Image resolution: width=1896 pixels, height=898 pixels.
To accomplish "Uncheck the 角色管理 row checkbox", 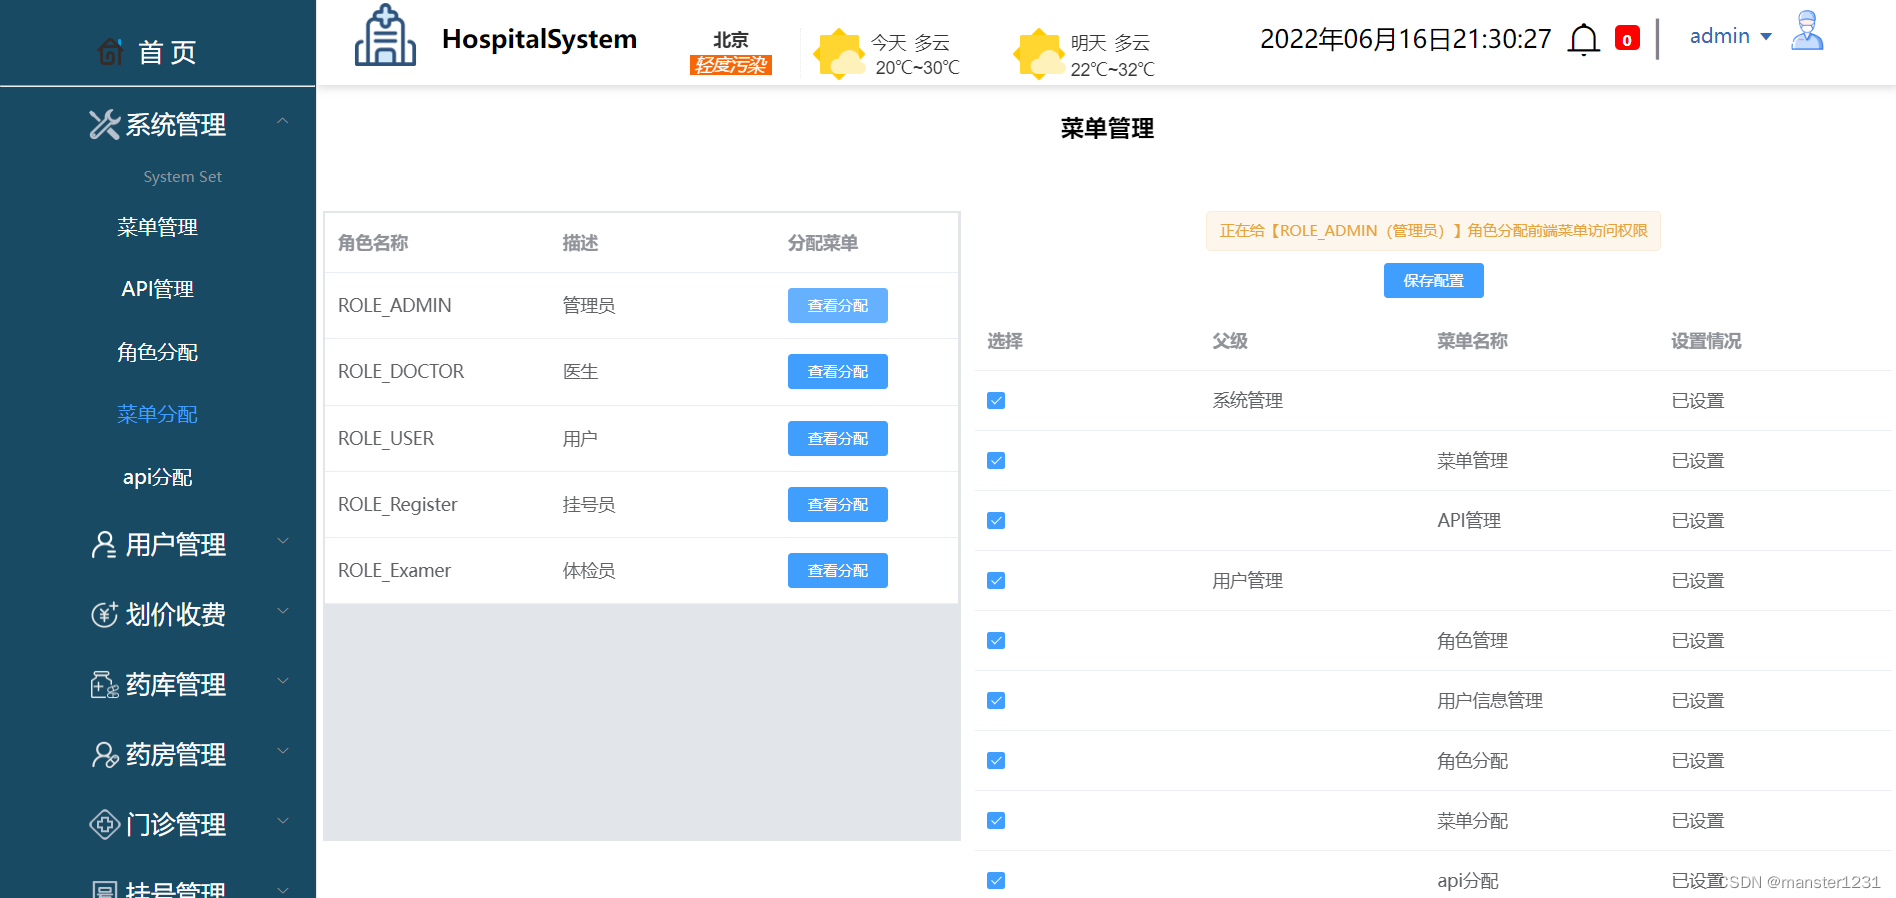I will tap(996, 641).
